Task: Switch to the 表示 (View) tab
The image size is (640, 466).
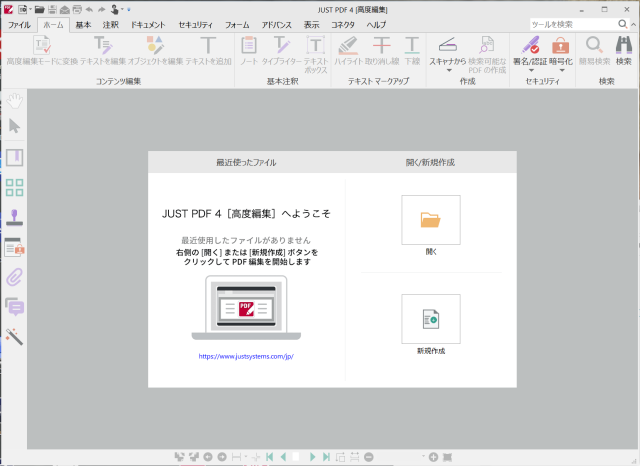Action: pyautogui.click(x=311, y=25)
